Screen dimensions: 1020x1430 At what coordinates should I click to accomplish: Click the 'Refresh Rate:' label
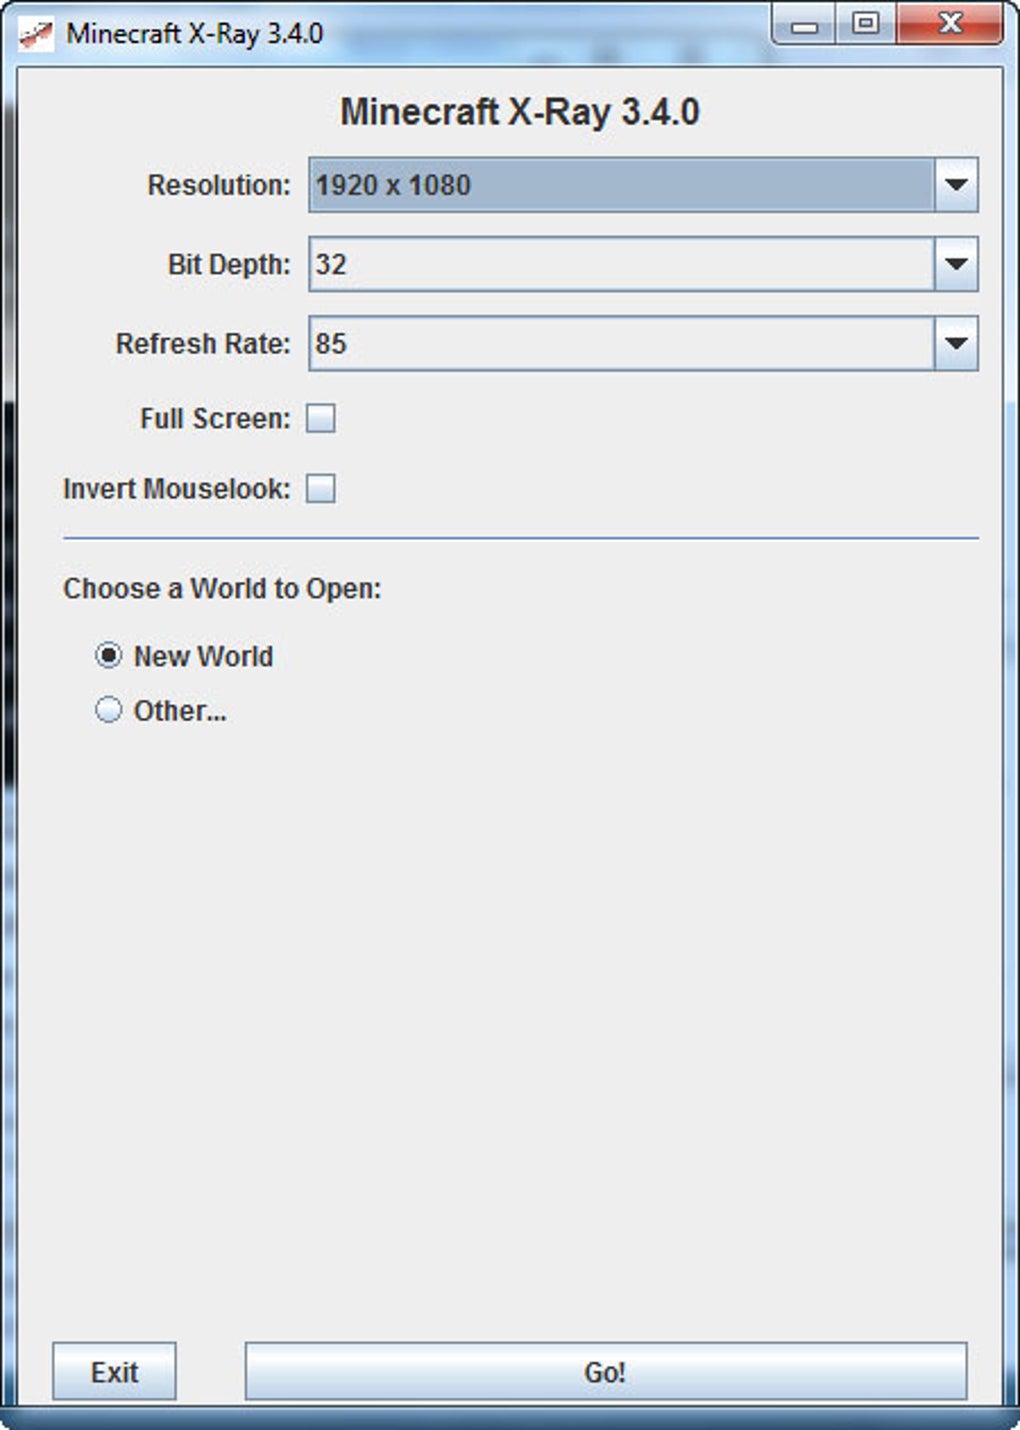point(203,343)
